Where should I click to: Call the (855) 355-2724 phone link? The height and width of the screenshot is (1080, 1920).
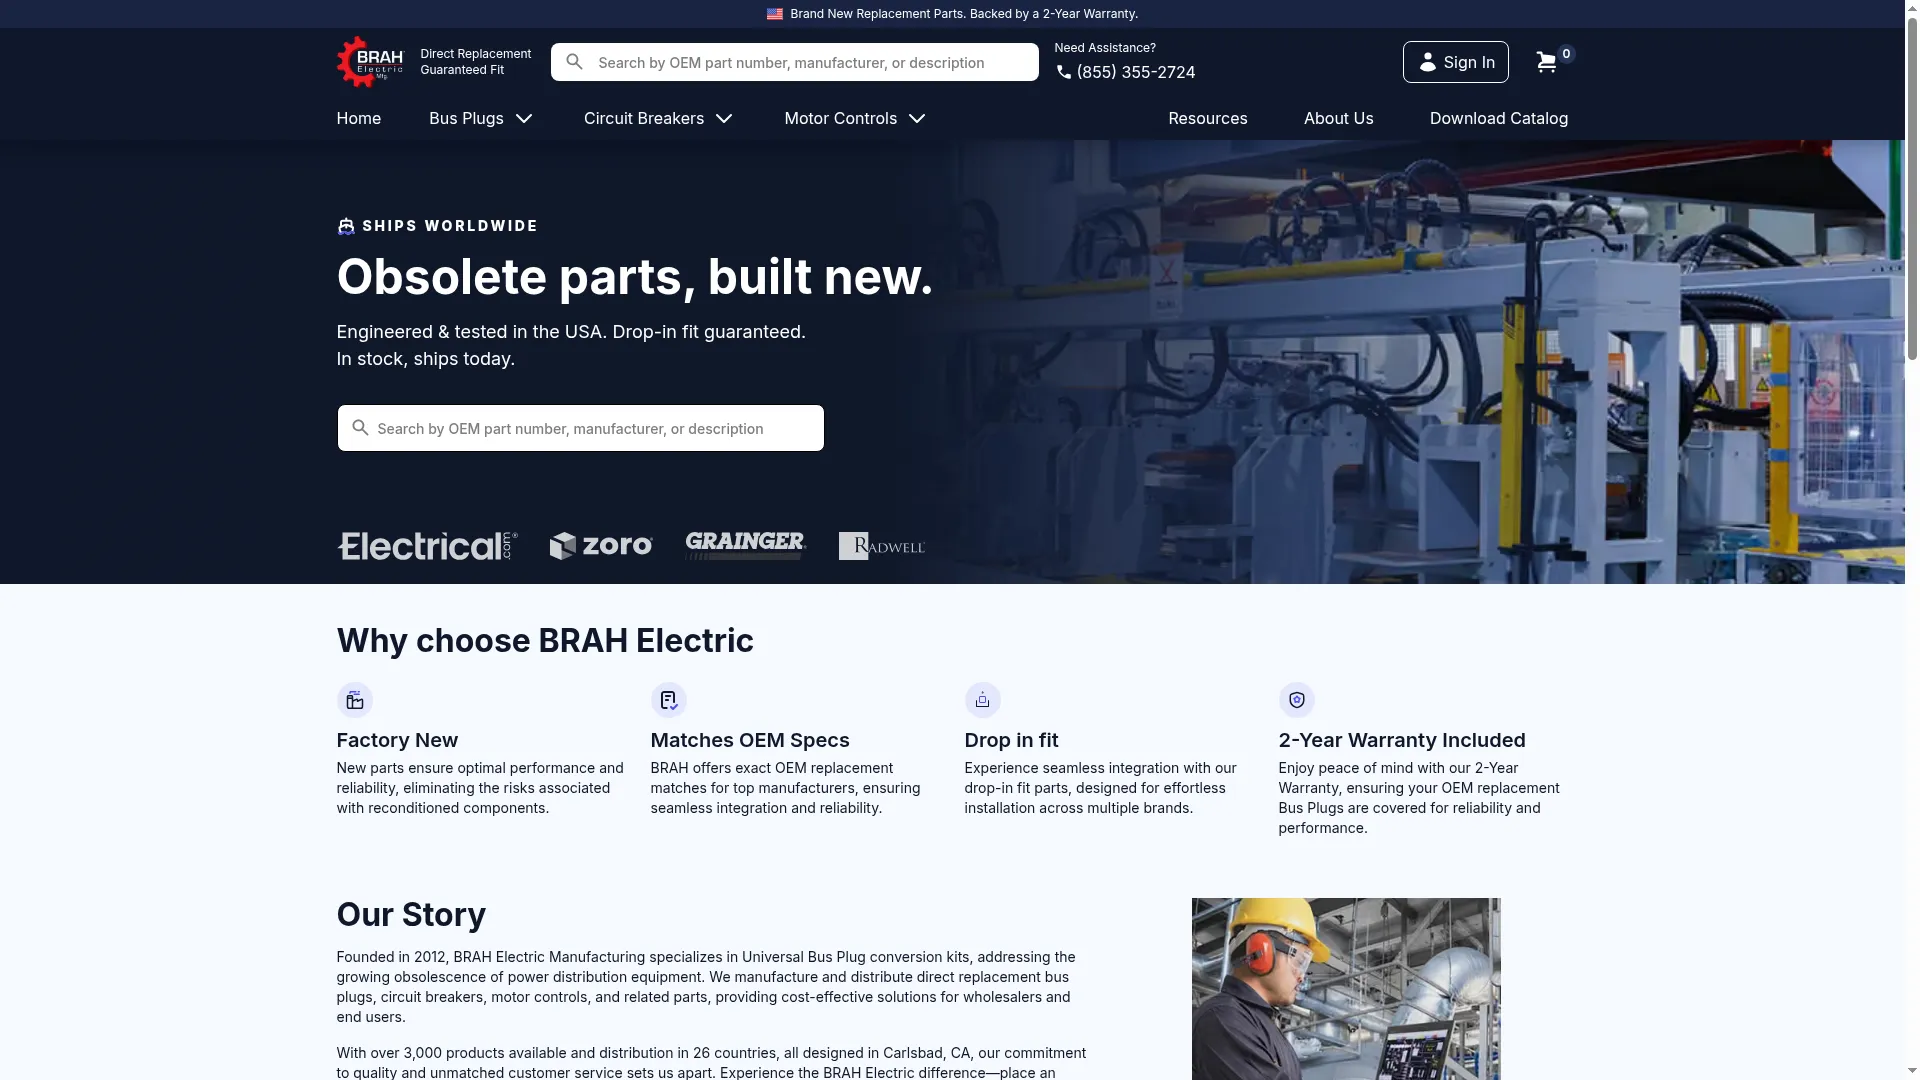click(x=1136, y=72)
